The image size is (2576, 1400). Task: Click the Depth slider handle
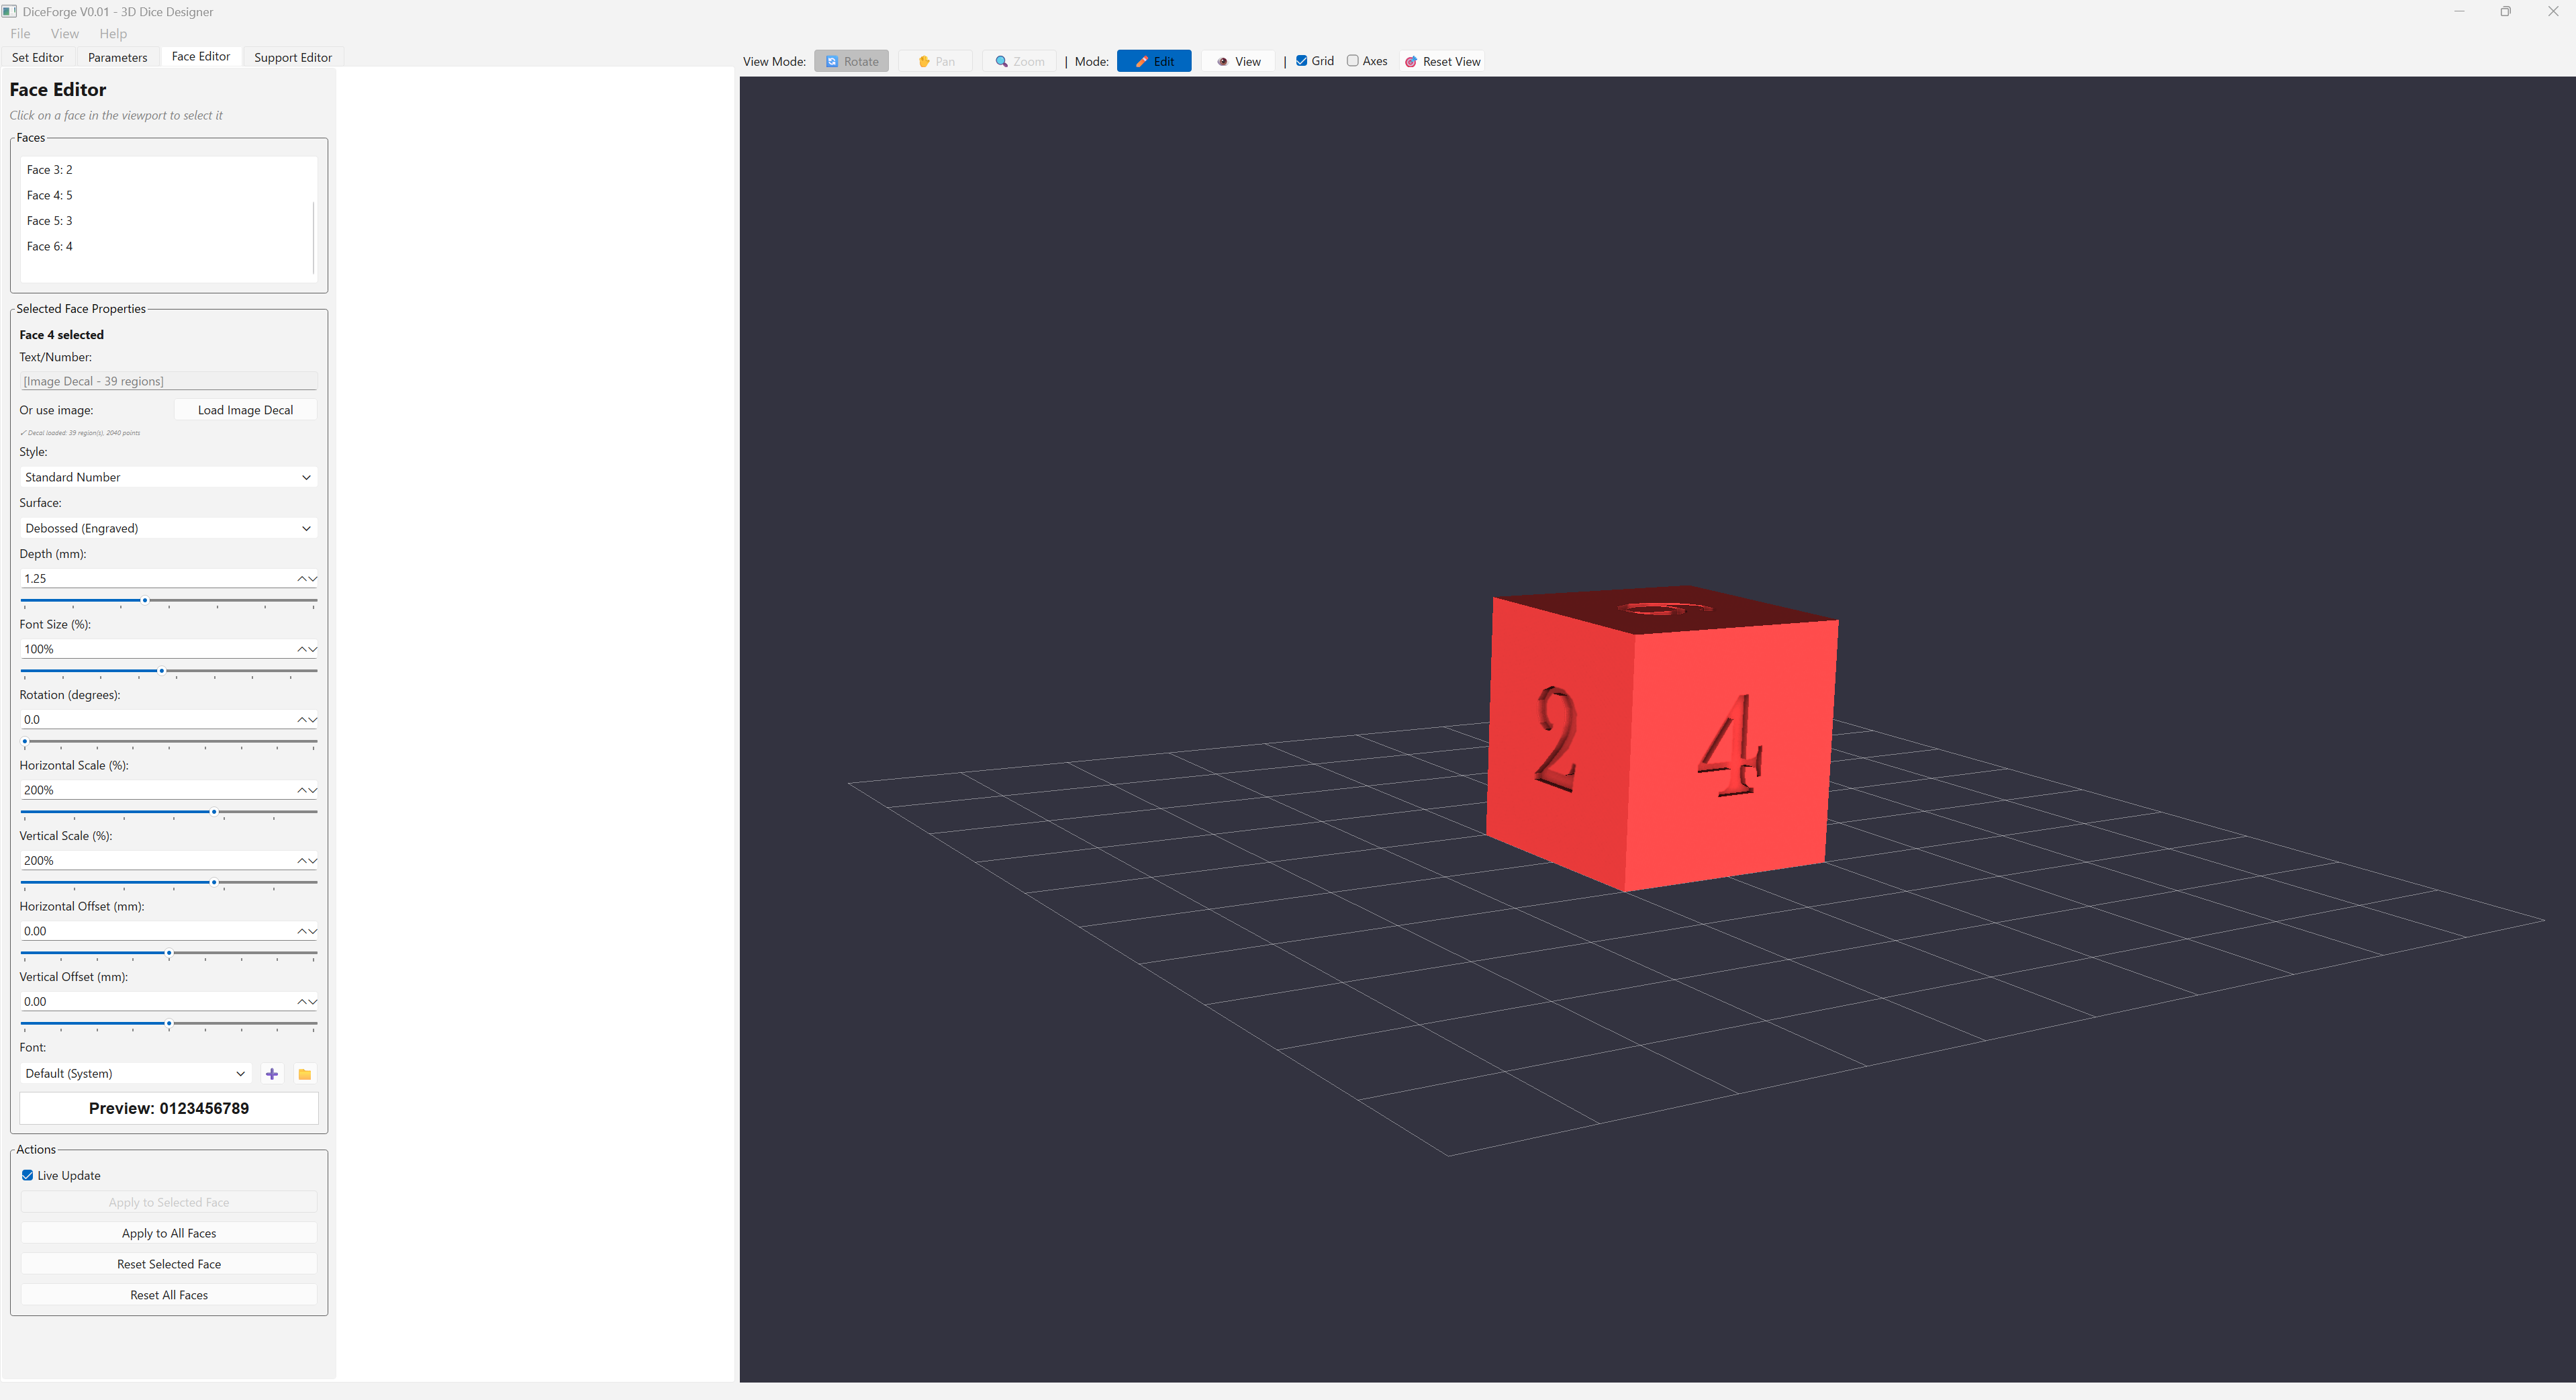(145, 600)
